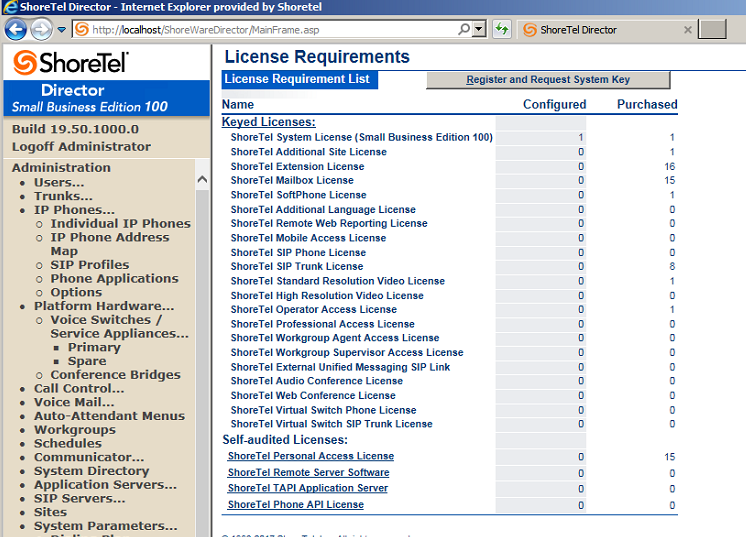The image size is (746, 537).
Task: Open ShoreTel Personal Access License link
Action: pos(311,456)
